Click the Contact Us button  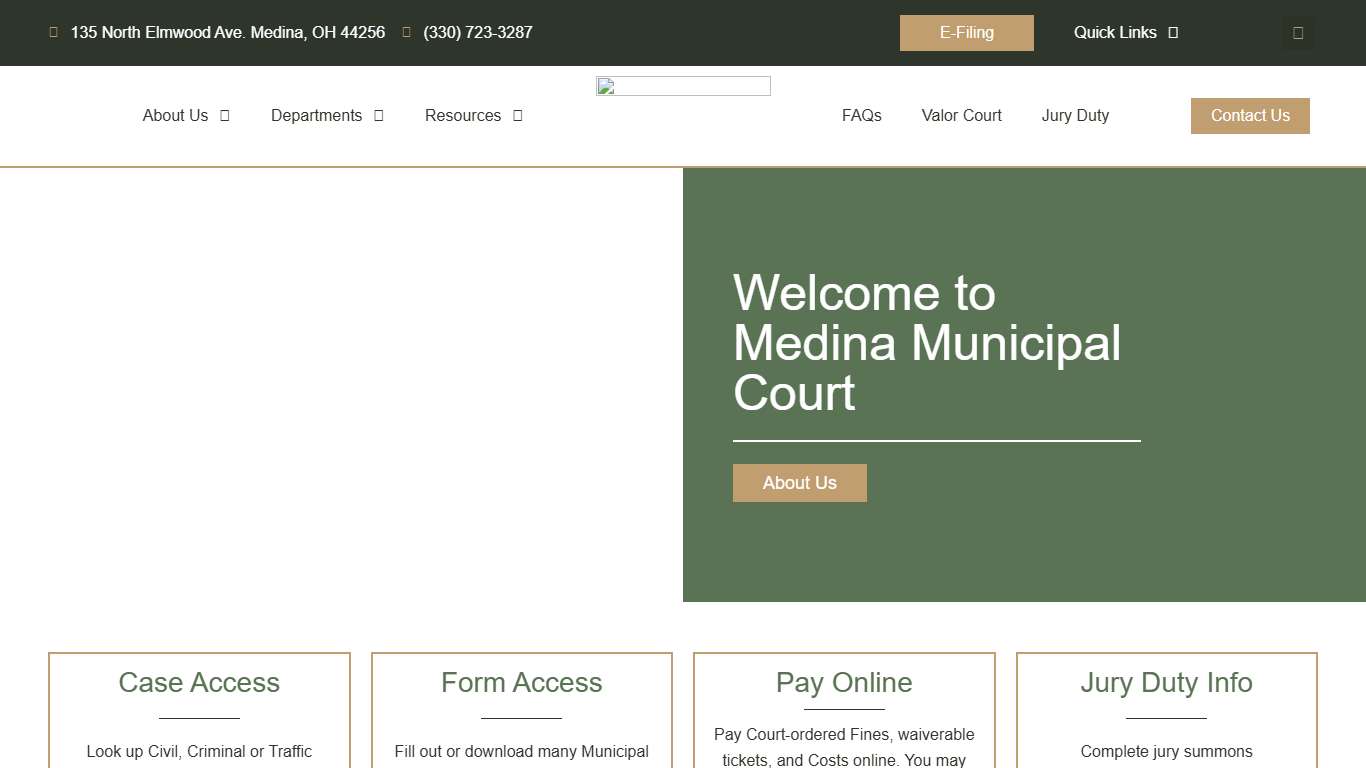tap(1250, 115)
